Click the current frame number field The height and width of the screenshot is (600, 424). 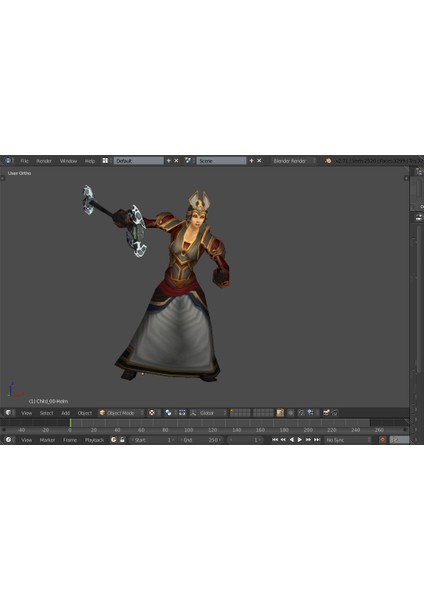[x=245, y=440]
